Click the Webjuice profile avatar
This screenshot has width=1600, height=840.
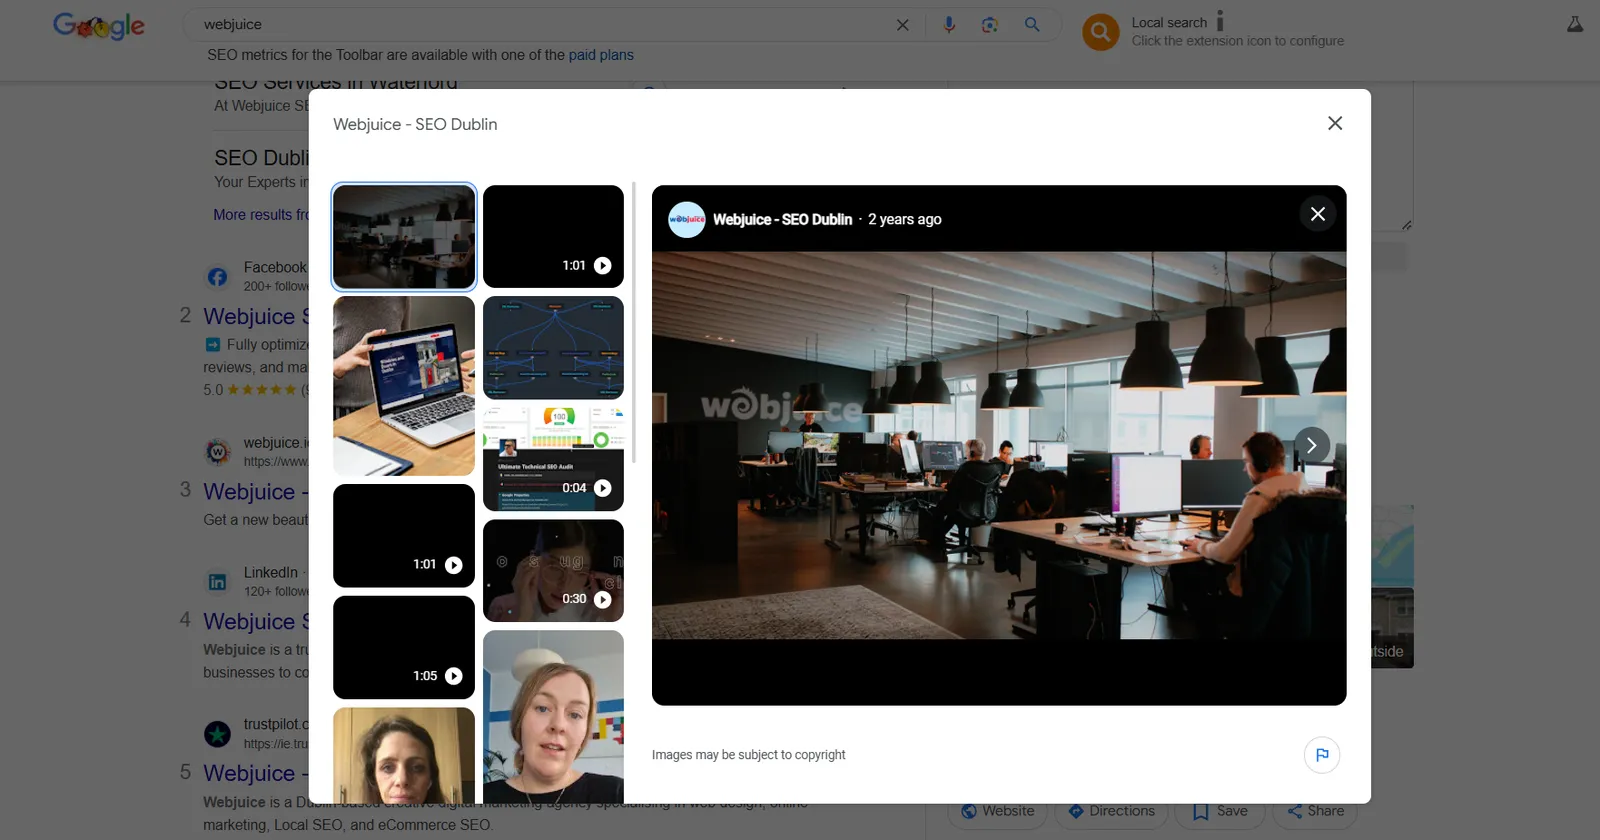(686, 219)
